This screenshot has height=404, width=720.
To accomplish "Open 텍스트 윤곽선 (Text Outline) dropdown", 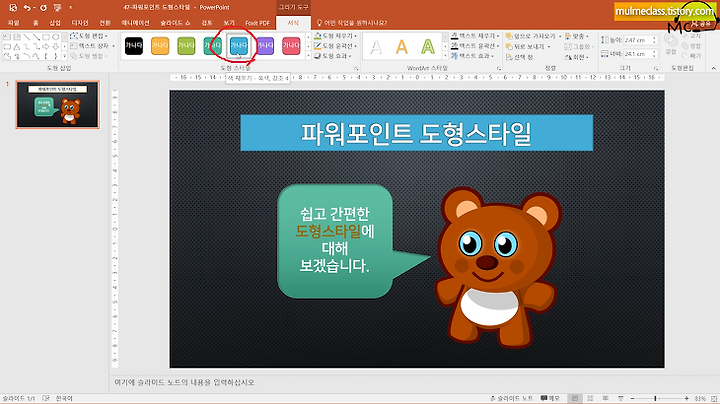I will 476,46.
